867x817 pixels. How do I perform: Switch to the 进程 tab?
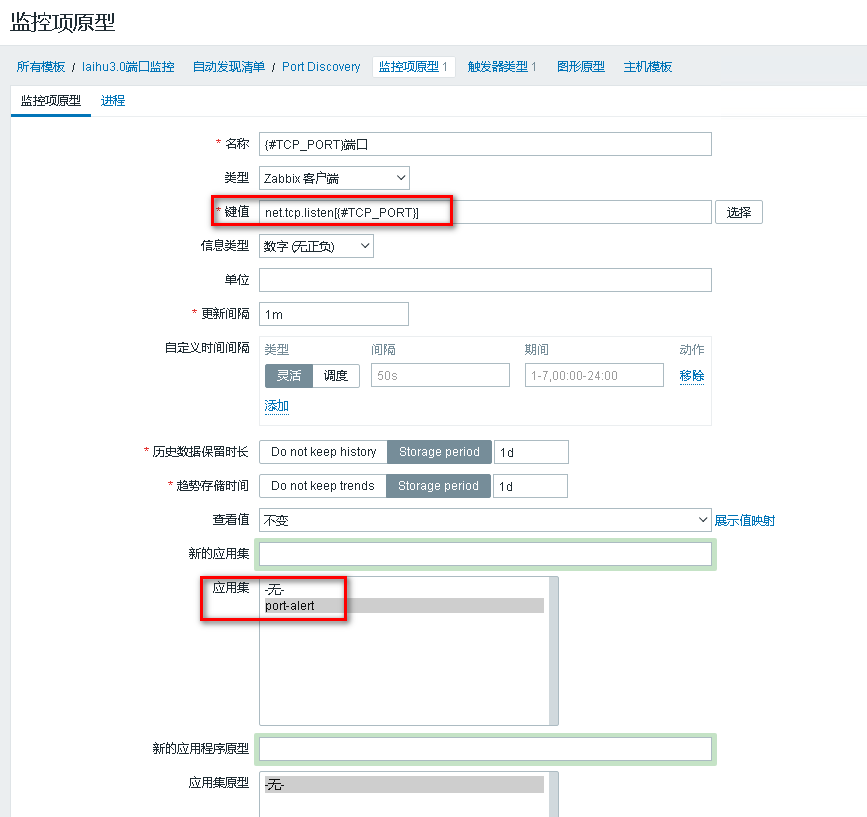pyautogui.click(x=113, y=101)
